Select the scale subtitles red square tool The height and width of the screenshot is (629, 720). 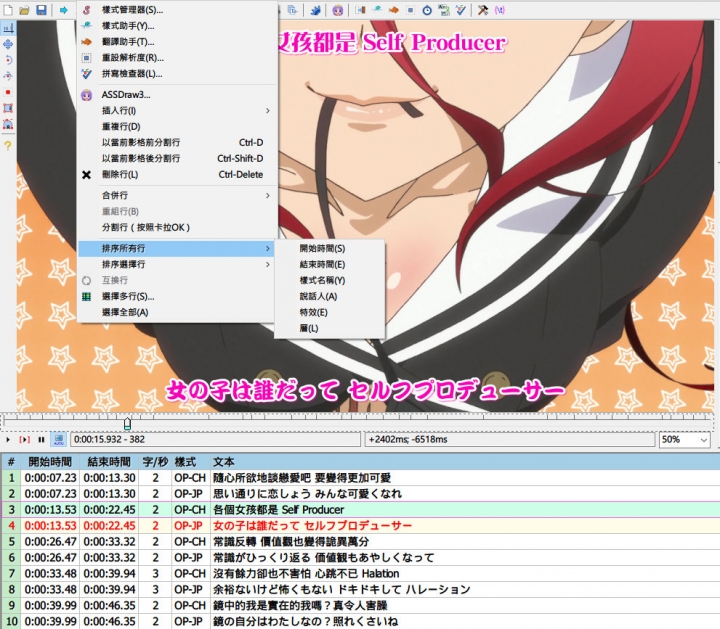(x=8, y=92)
